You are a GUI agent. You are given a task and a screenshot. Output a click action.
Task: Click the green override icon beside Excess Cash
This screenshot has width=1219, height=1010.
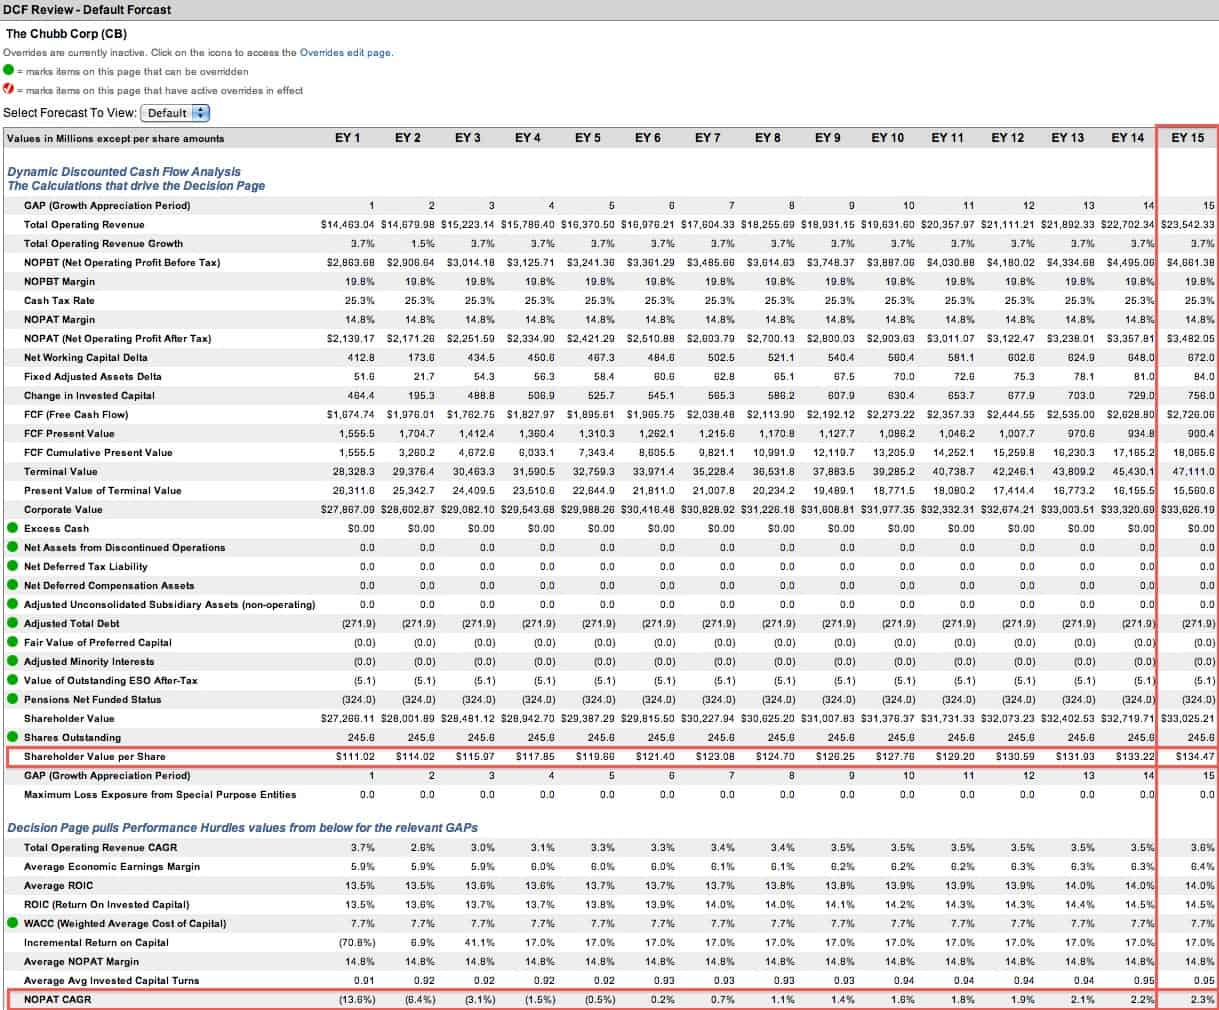coord(12,528)
